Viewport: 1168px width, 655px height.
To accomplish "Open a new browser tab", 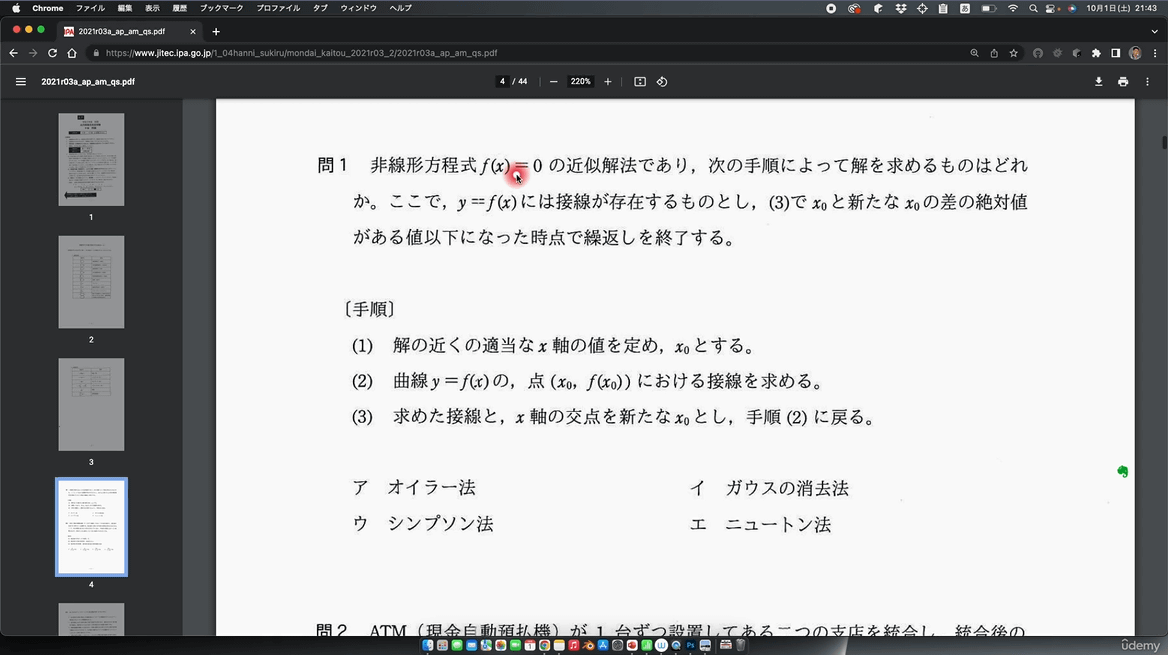I will [x=216, y=31].
